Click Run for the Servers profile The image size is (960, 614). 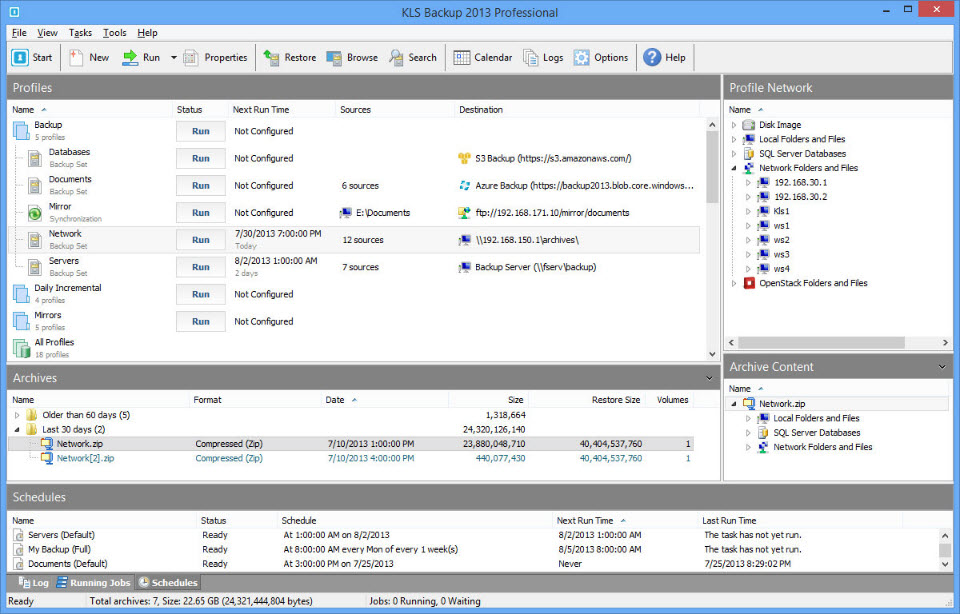(x=200, y=267)
